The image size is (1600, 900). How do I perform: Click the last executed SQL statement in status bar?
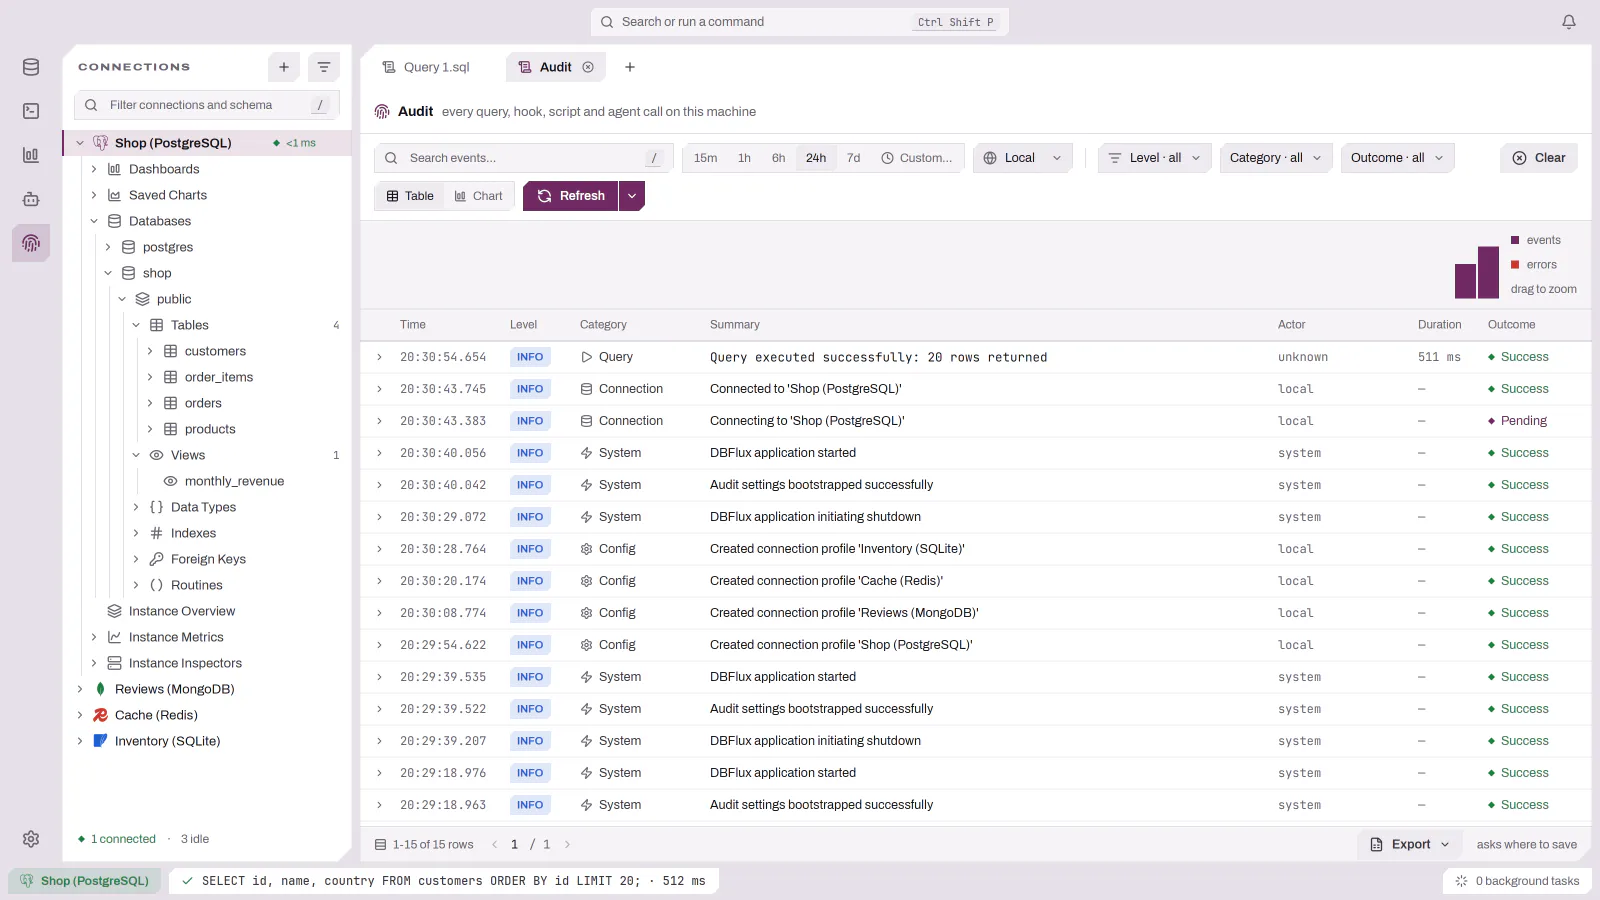445,881
